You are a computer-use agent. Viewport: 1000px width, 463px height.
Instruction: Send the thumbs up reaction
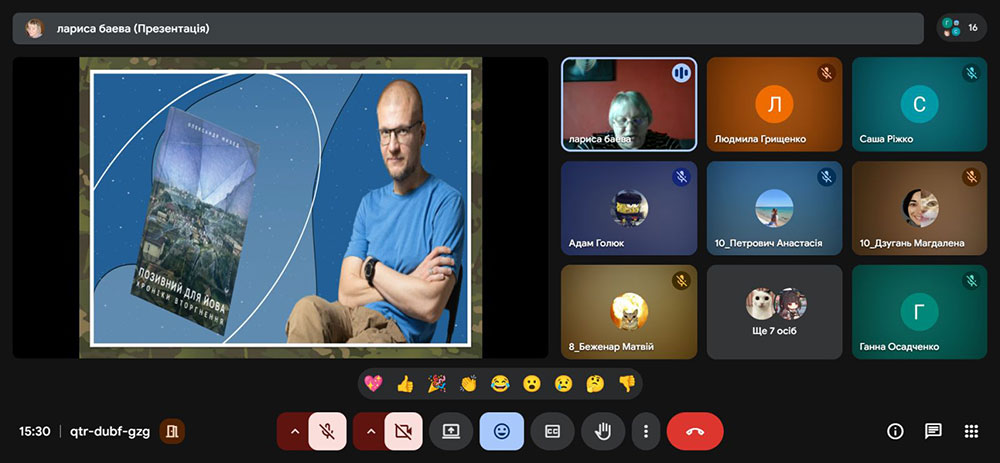point(405,383)
